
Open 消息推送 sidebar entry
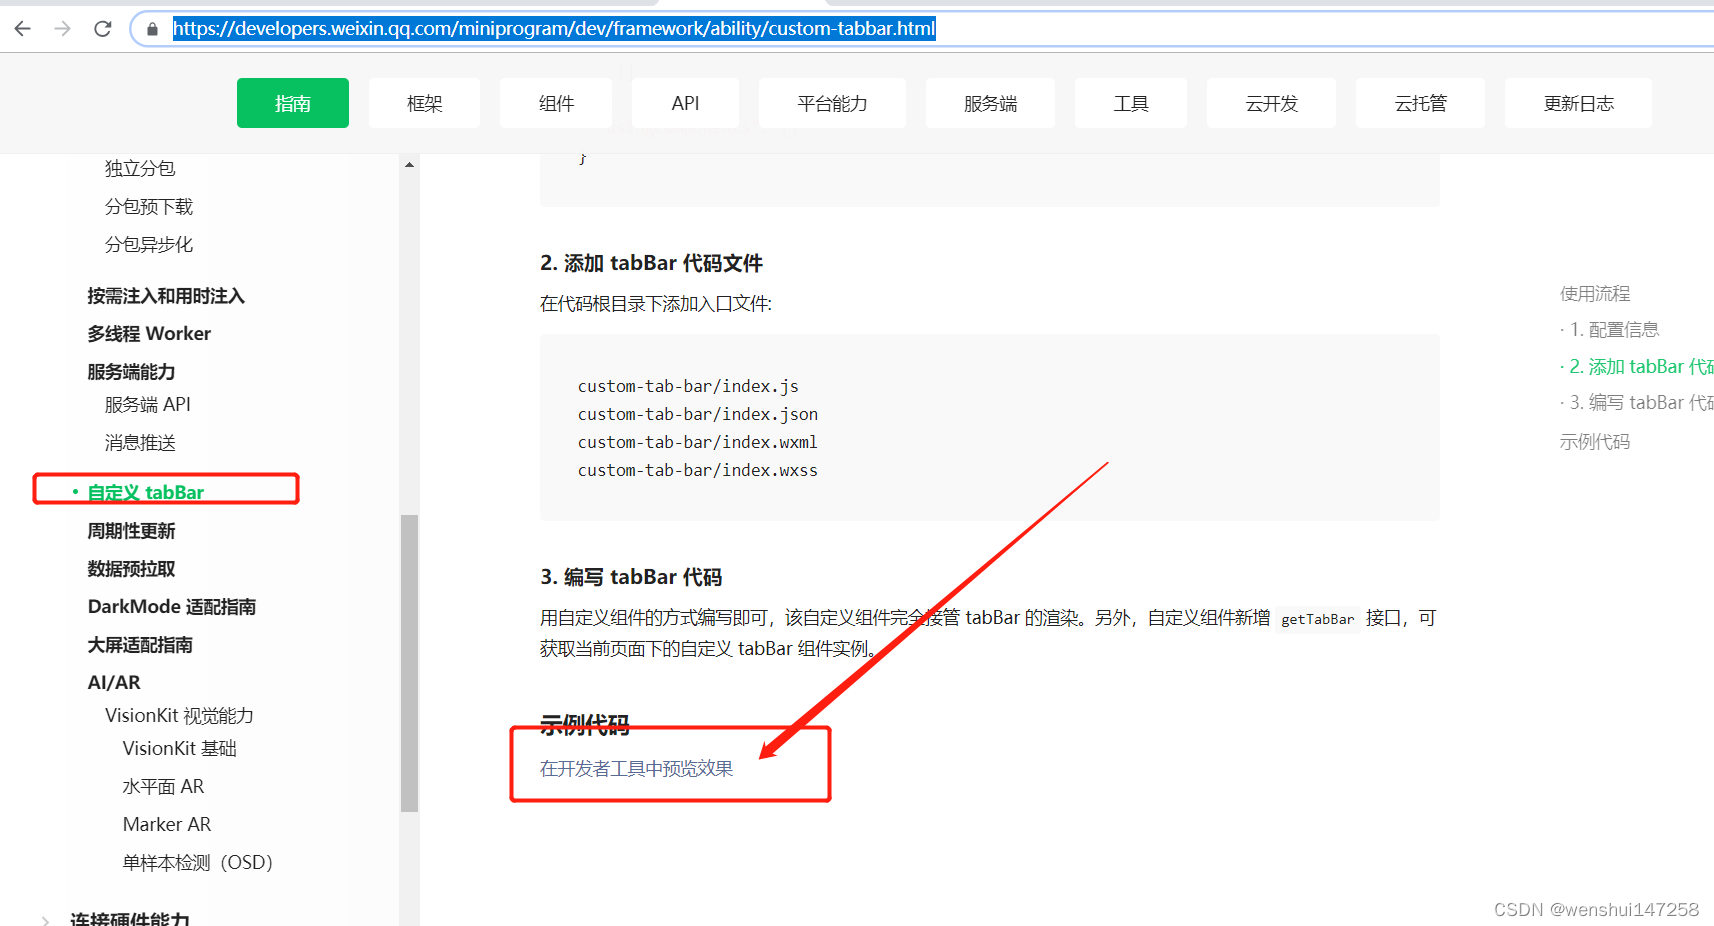(x=140, y=442)
